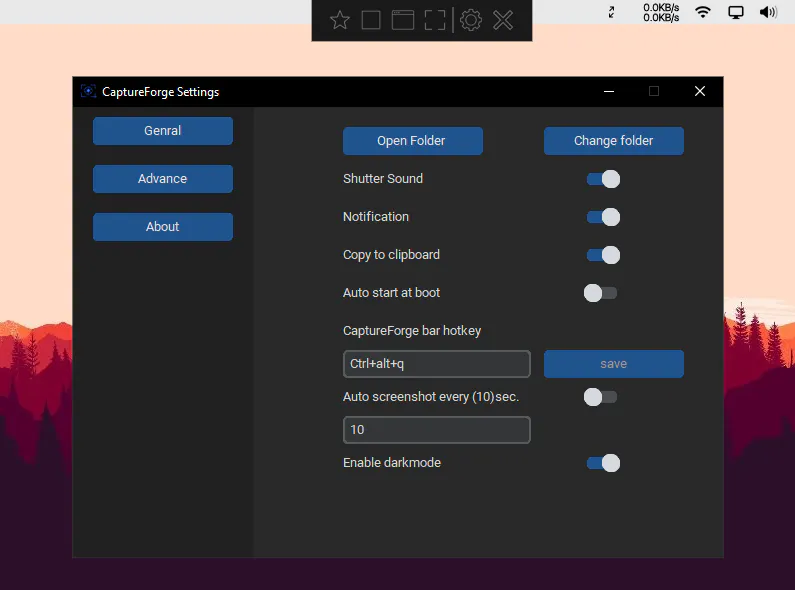Click the network speed 0.0KB/s indicator
This screenshot has height=590, width=795.
pyautogui.click(x=661, y=13)
